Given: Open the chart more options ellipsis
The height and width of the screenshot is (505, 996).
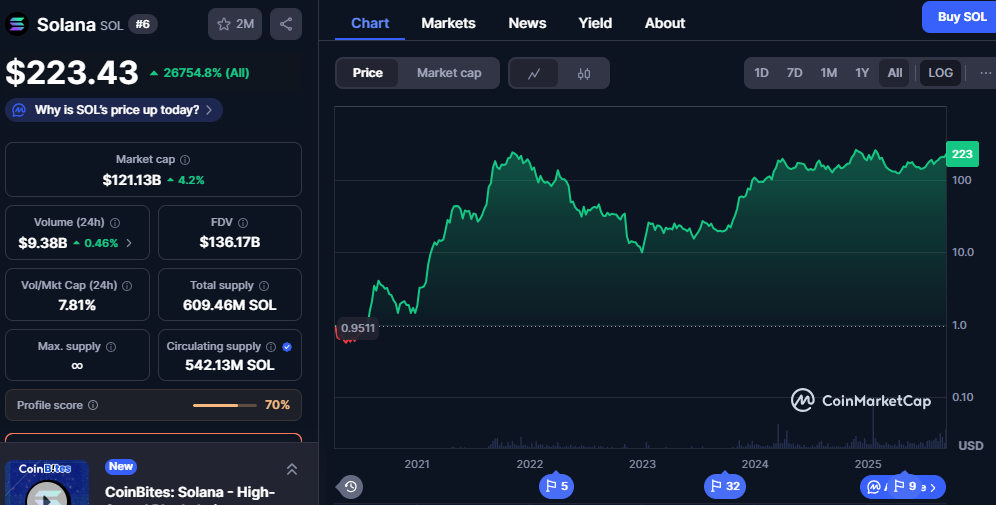Looking at the screenshot, I should (x=985, y=73).
